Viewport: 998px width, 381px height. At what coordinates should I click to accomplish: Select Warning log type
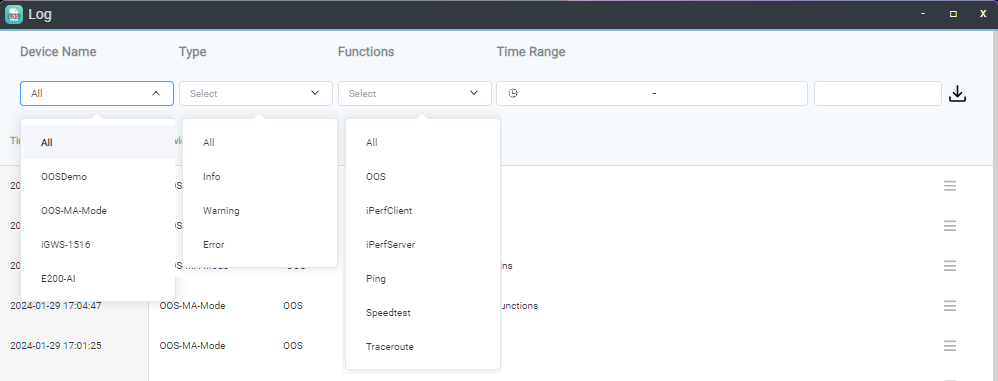click(260, 211)
